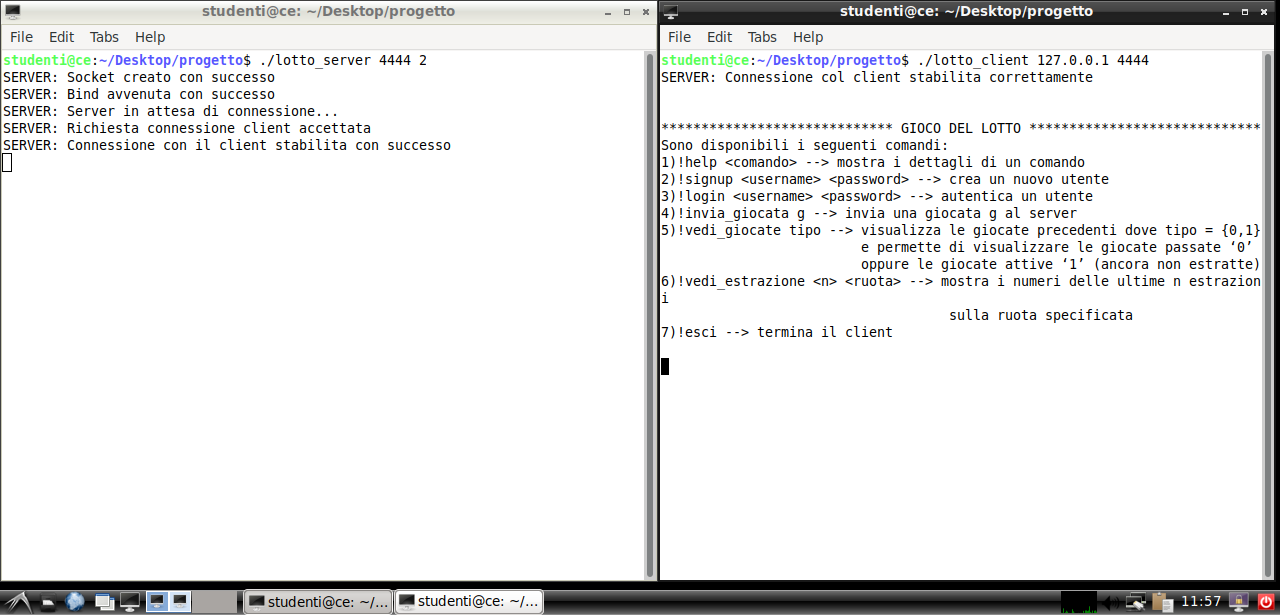Minimize the lotto_server terminal window
Viewport: 1280px width, 615px height.
click(609, 12)
